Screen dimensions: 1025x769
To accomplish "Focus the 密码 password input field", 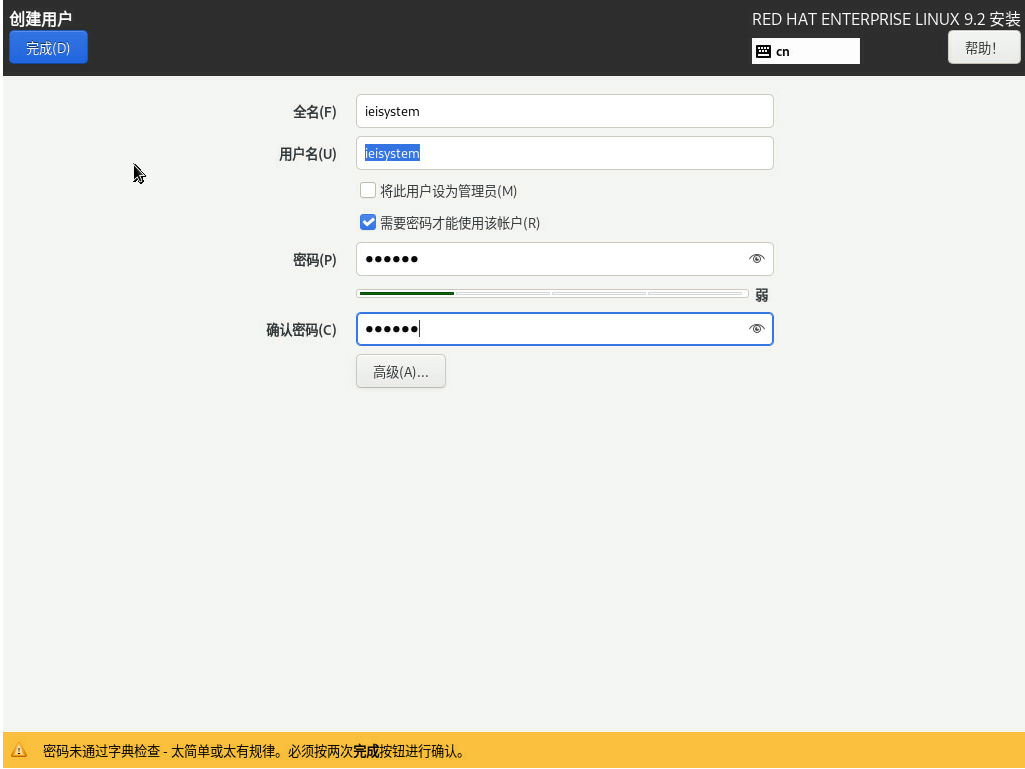I will click(550, 259).
